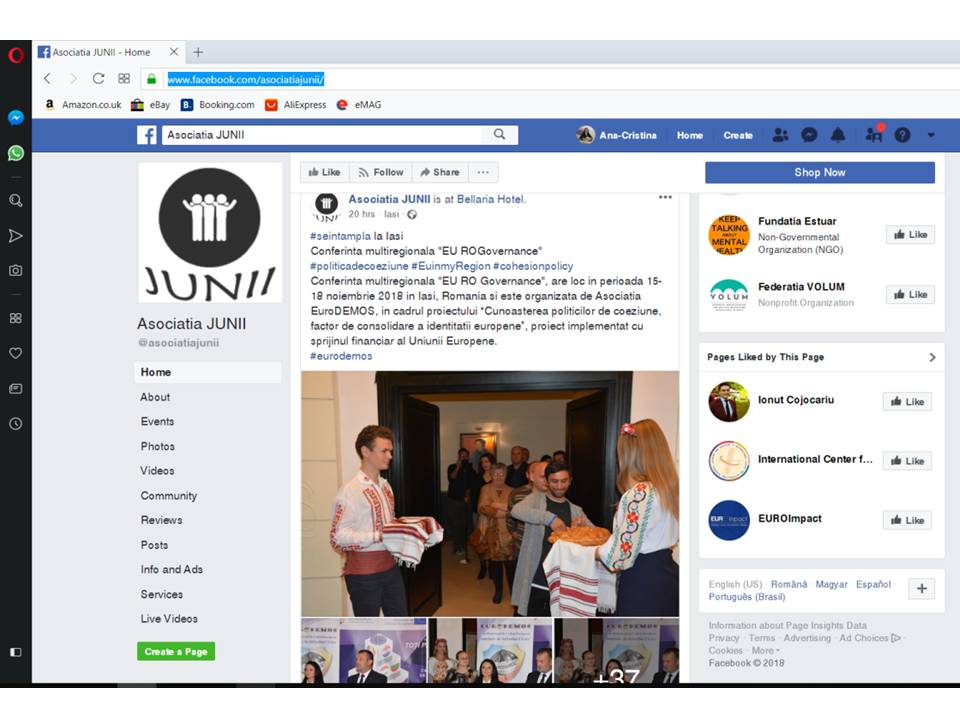Open post options ellipsis menu

(x=666, y=197)
